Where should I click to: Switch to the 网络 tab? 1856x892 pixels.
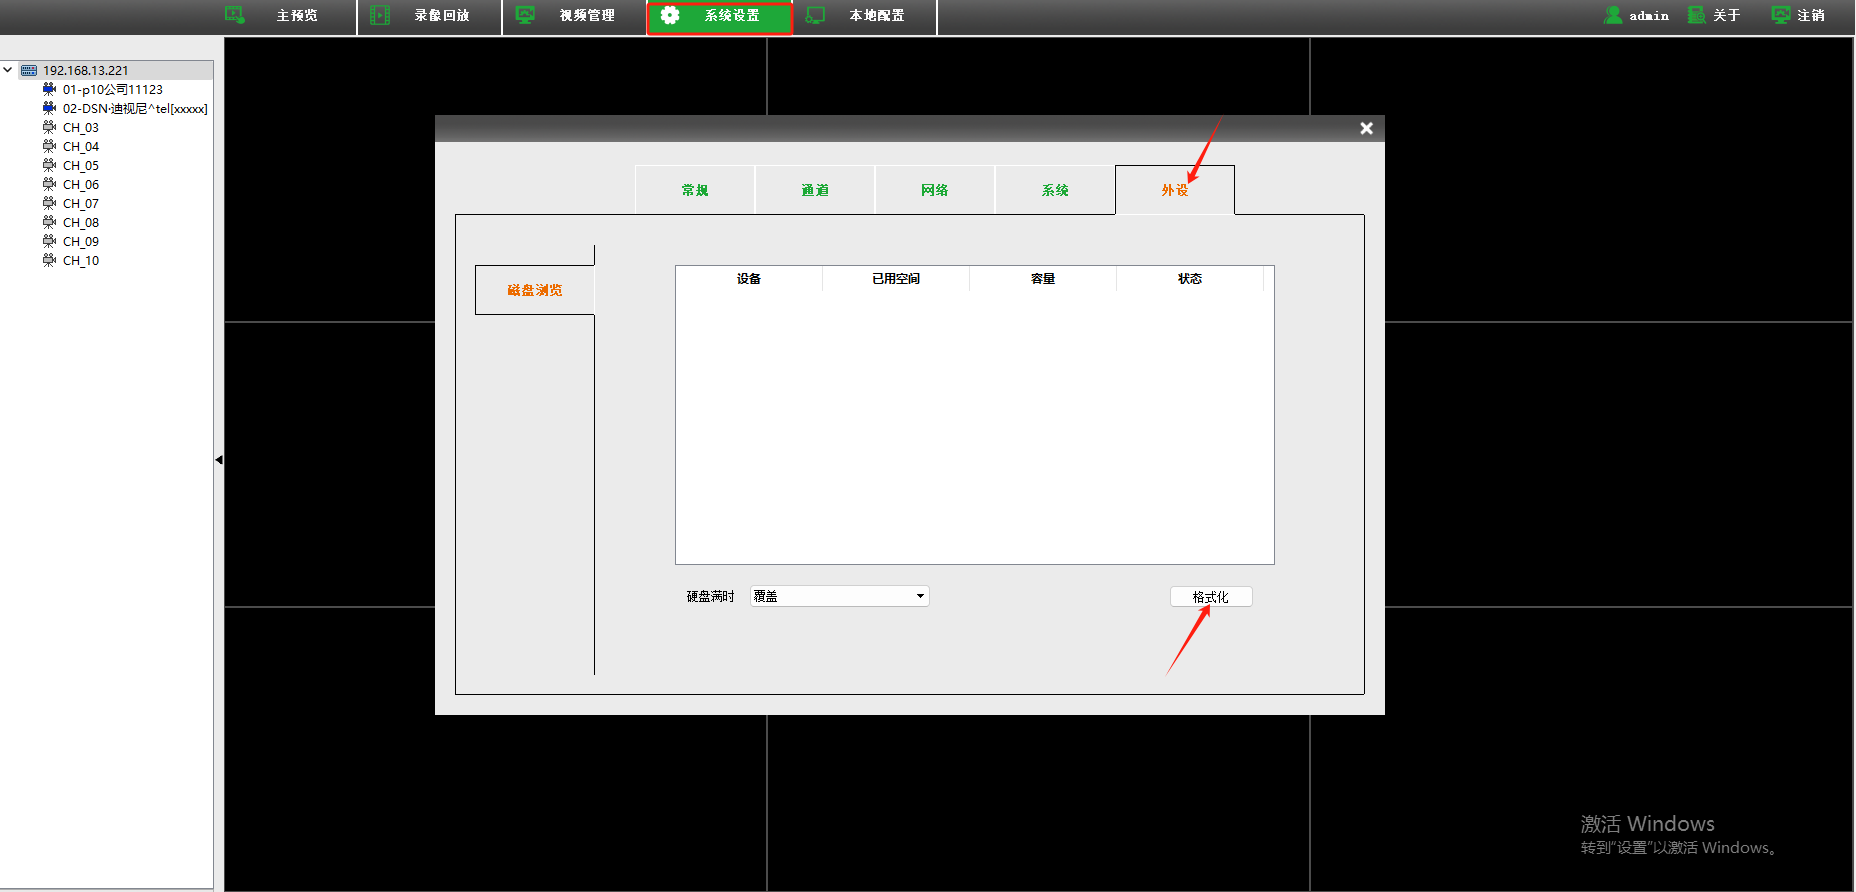click(x=935, y=190)
